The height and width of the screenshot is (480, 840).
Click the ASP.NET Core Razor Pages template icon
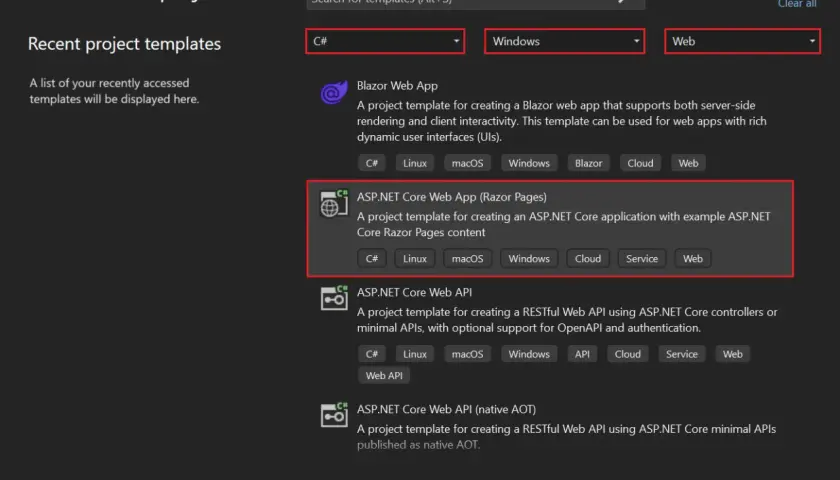tap(334, 204)
